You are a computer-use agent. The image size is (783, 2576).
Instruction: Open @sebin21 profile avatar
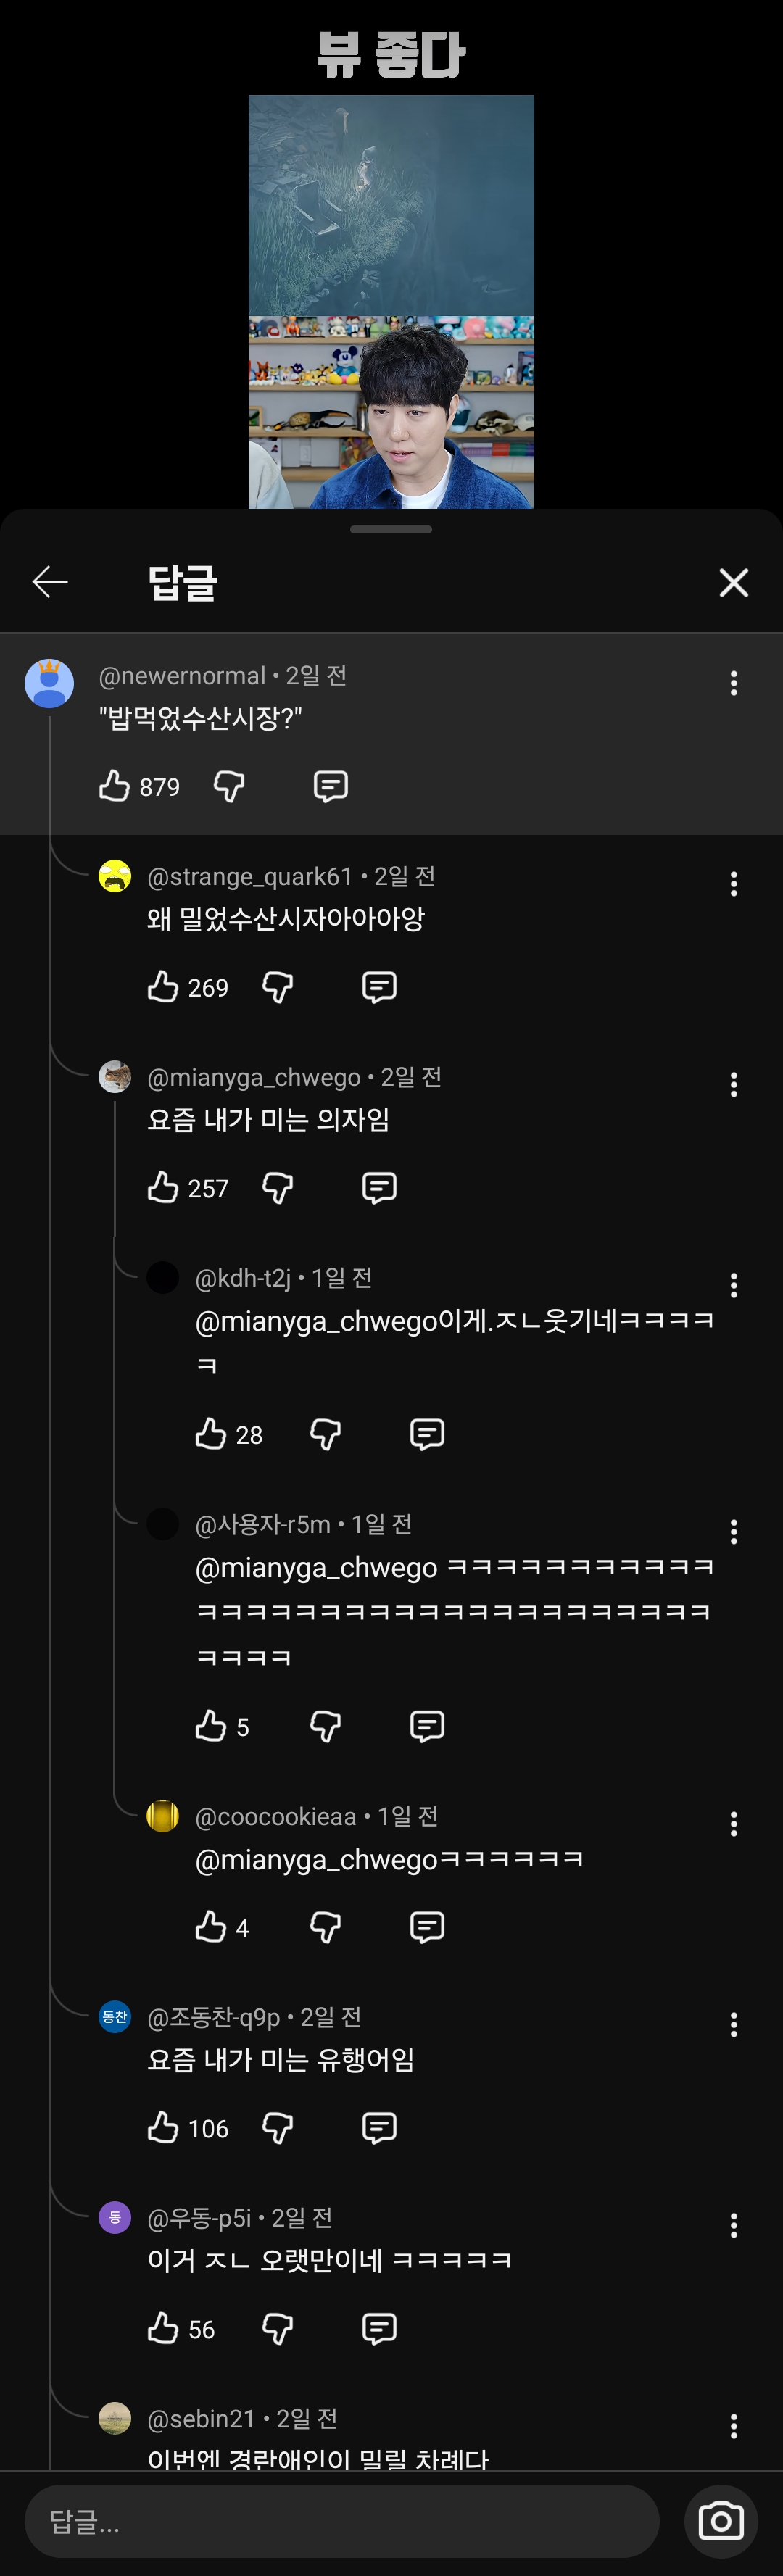[x=115, y=2418]
